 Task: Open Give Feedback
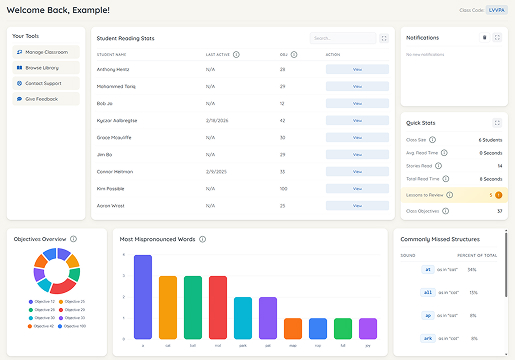pyautogui.click(x=46, y=99)
